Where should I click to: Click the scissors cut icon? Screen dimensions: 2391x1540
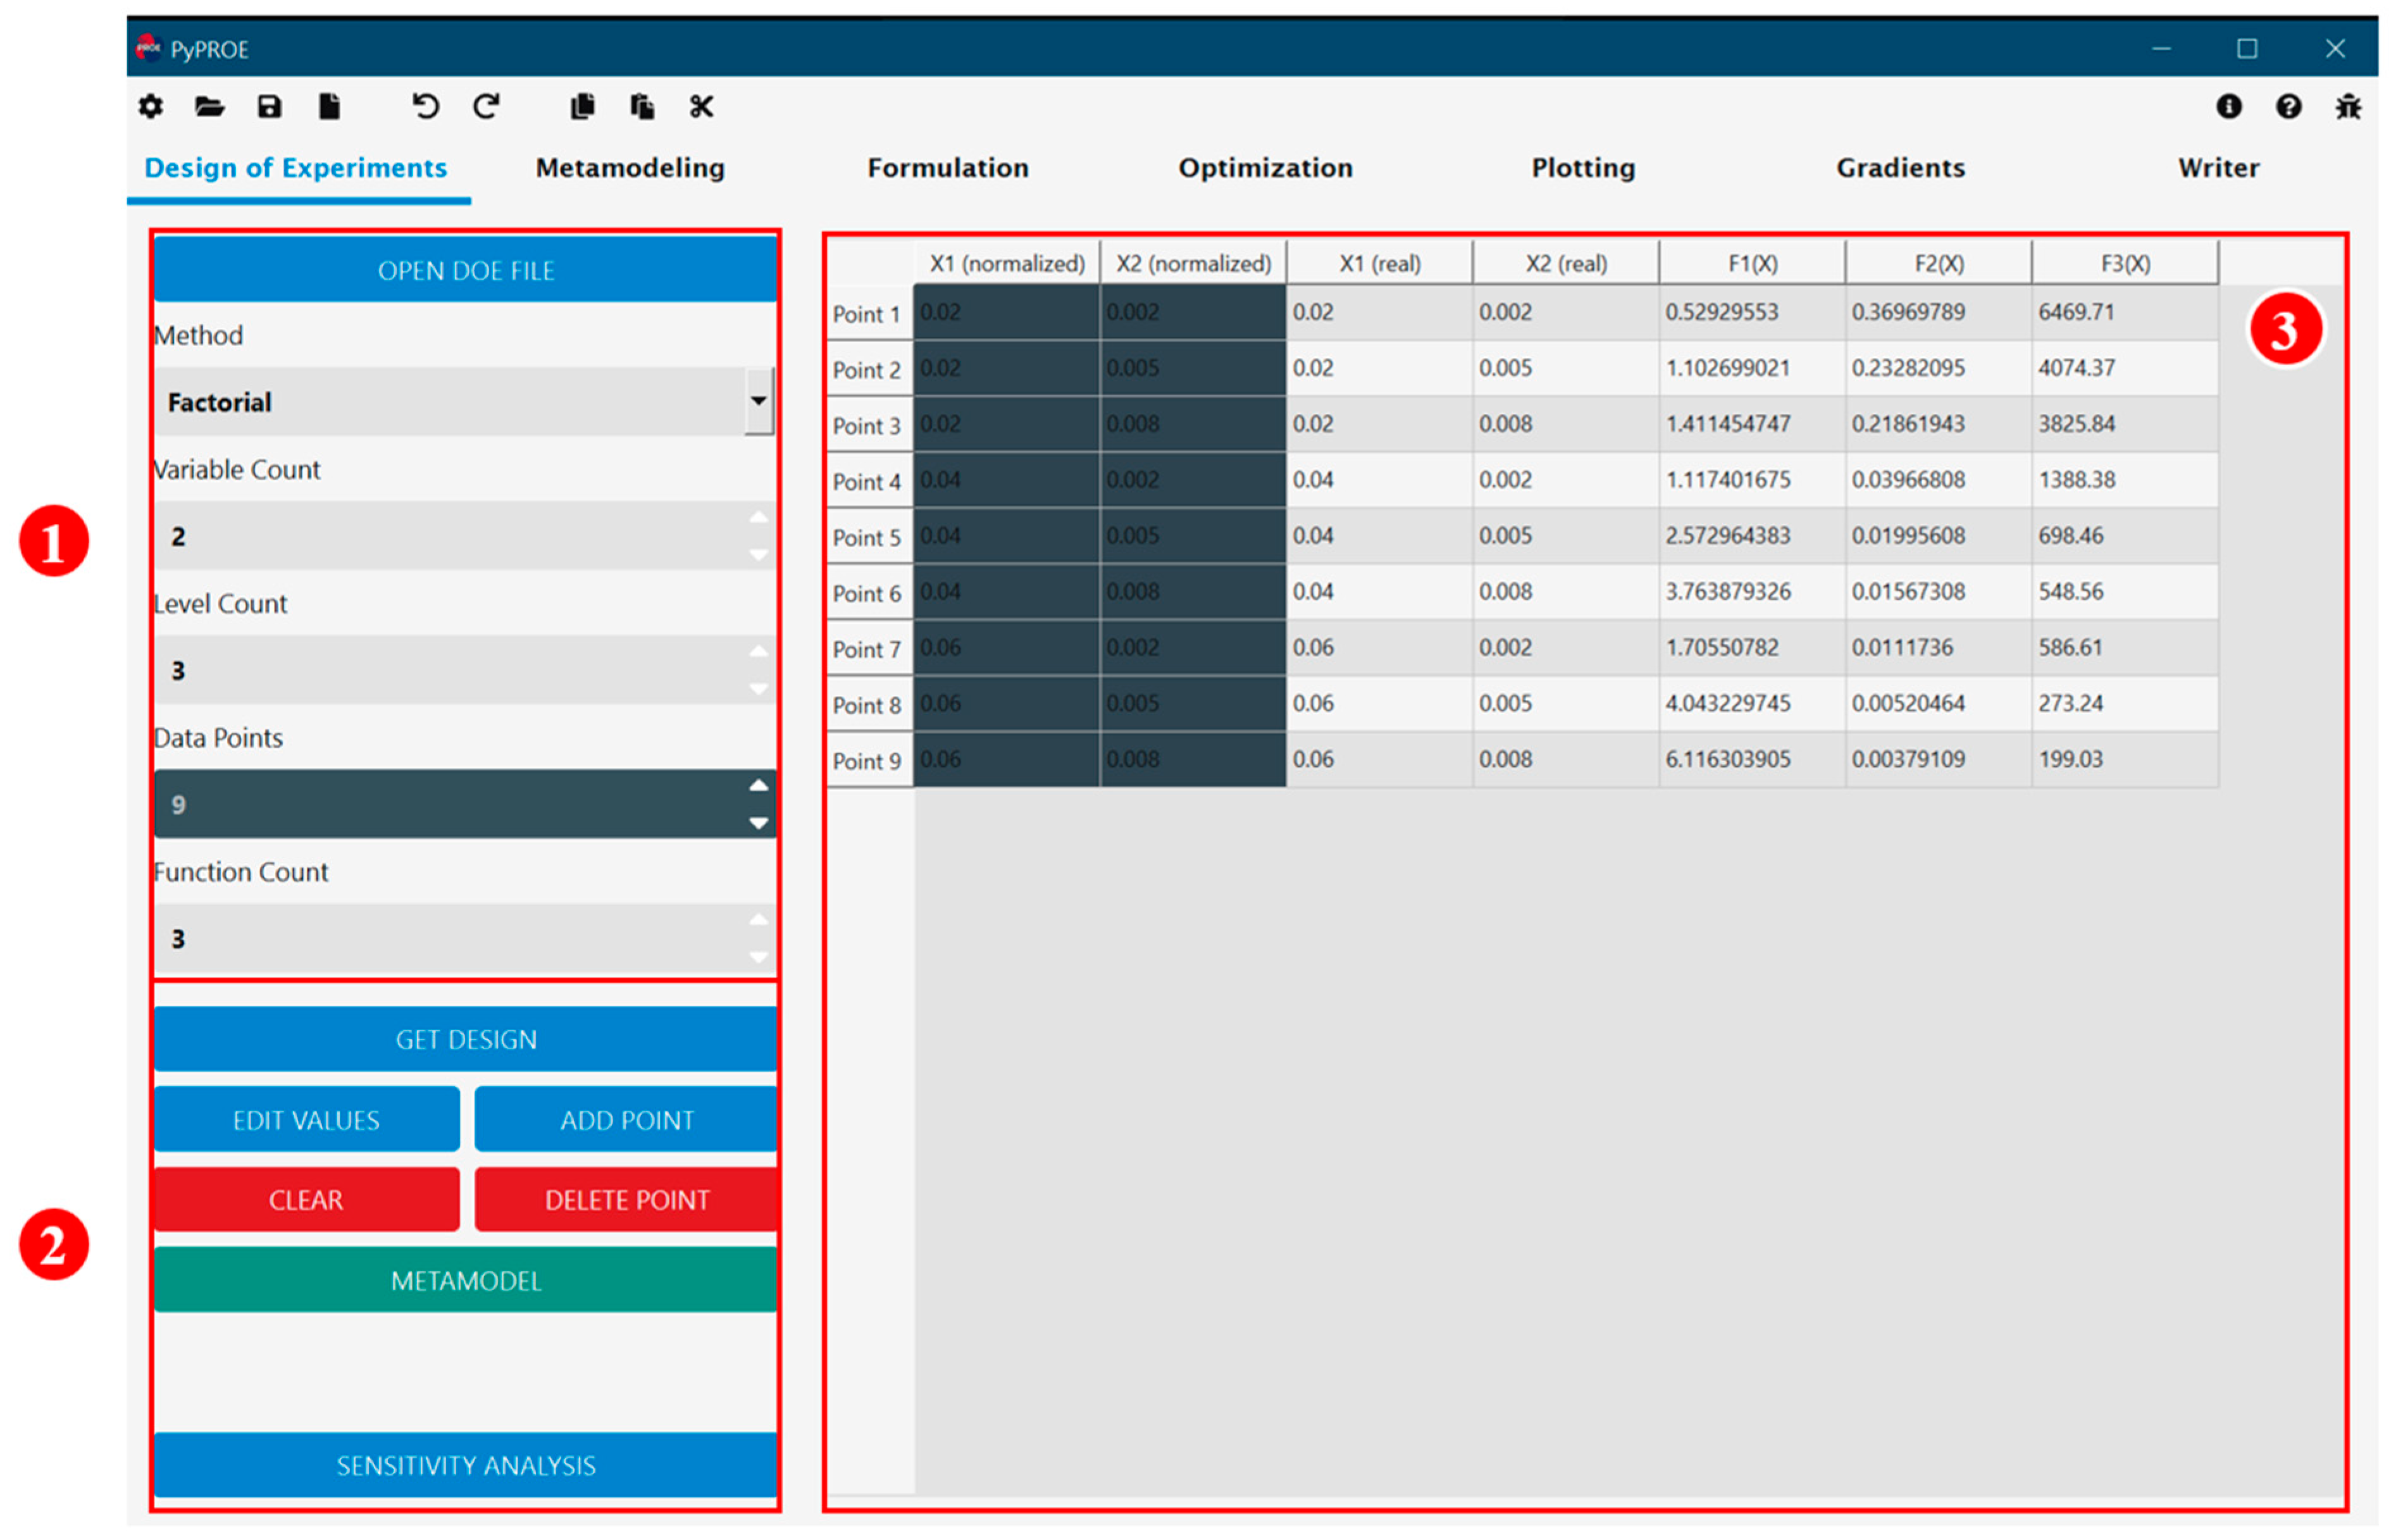tap(701, 106)
